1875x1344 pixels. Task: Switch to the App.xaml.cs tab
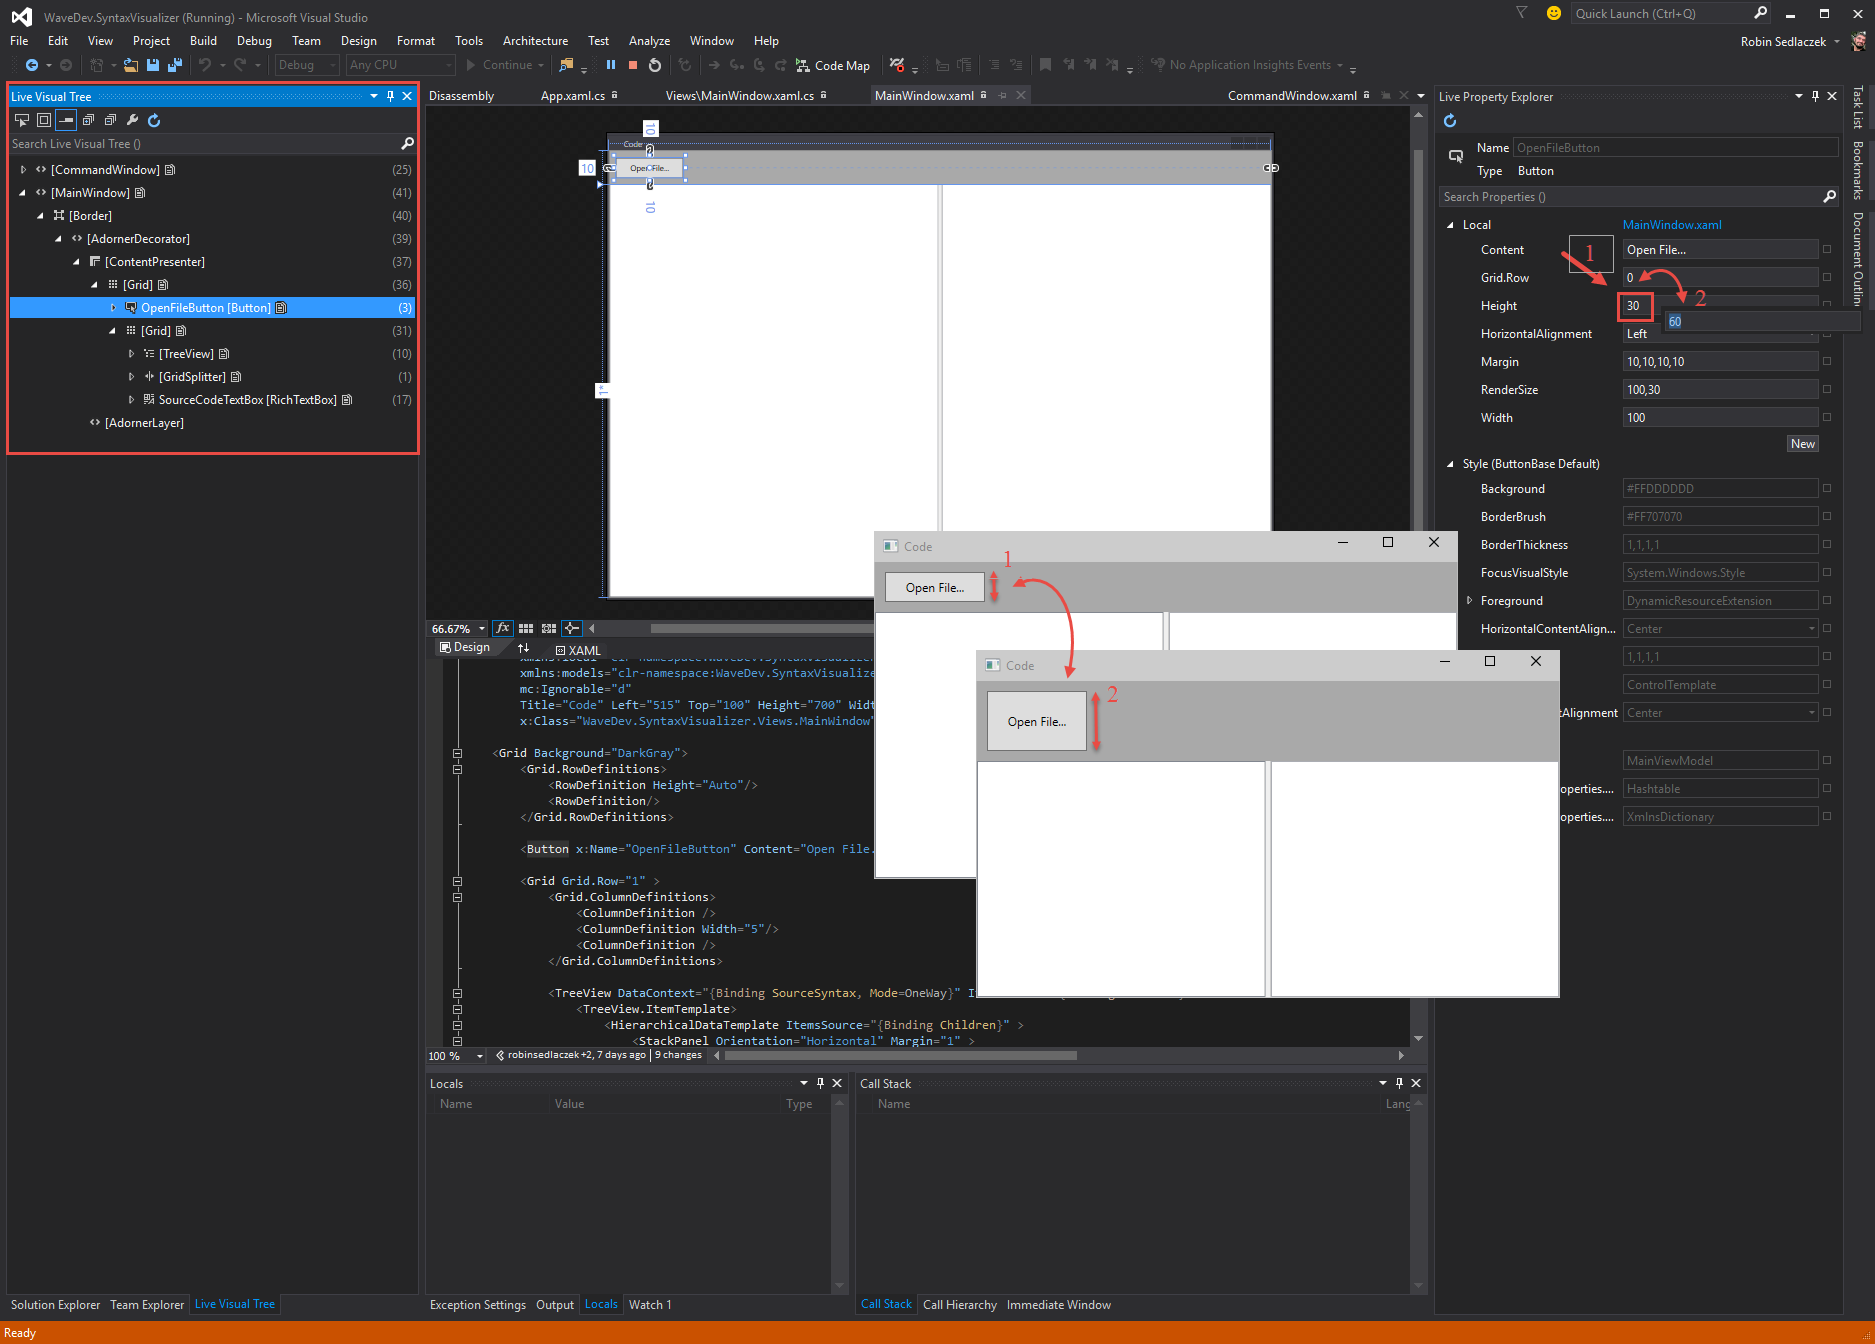[x=572, y=96]
